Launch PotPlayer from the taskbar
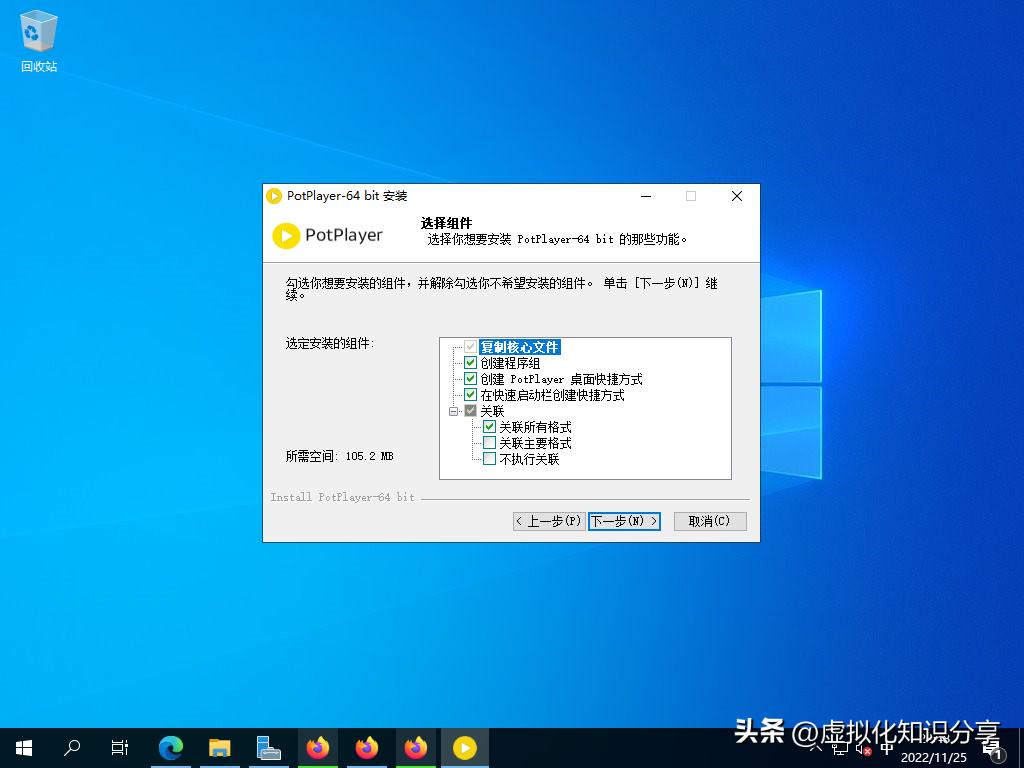This screenshot has width=1024, height=768. pos(465,747)
